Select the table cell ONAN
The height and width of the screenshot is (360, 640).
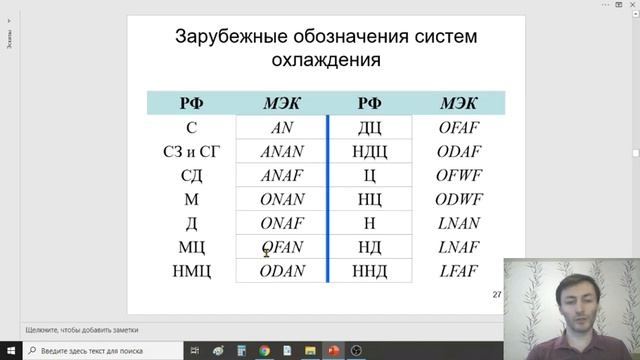click(282, 199)
